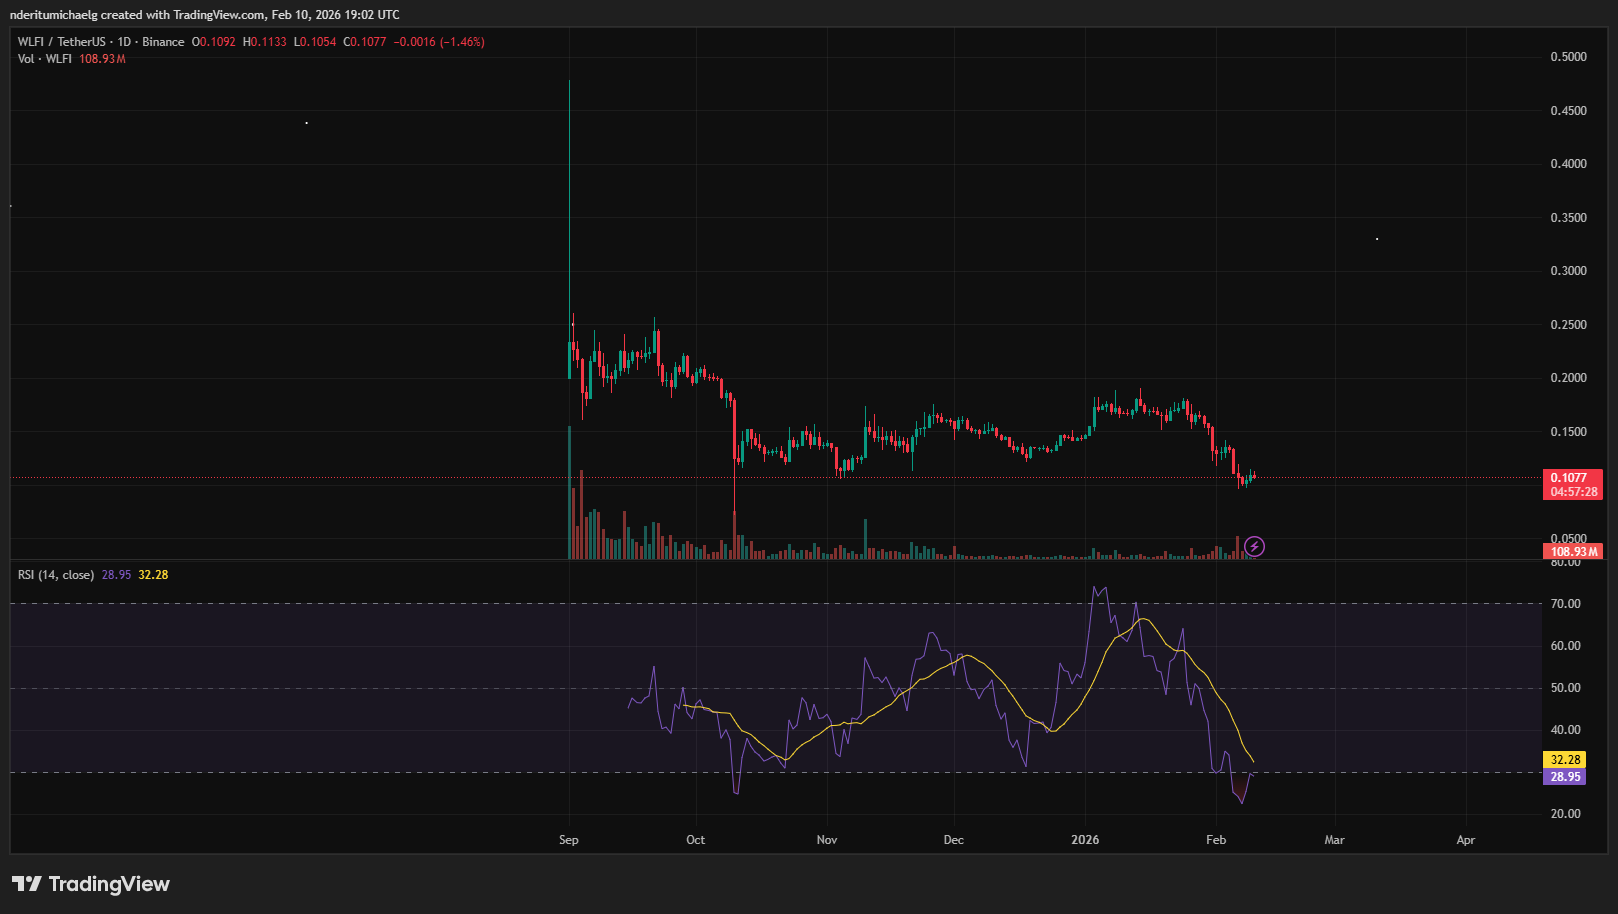Select the RSI (14, close) indicator label
1618x914 pixels.
point(56,575)
